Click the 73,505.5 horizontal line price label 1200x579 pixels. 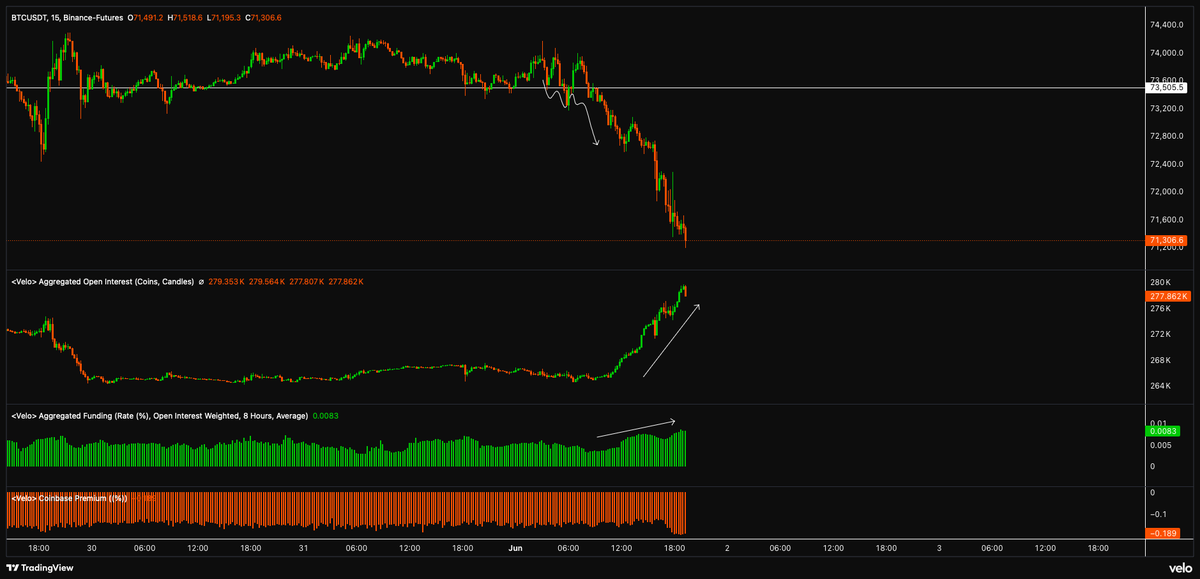[1168, 88]
